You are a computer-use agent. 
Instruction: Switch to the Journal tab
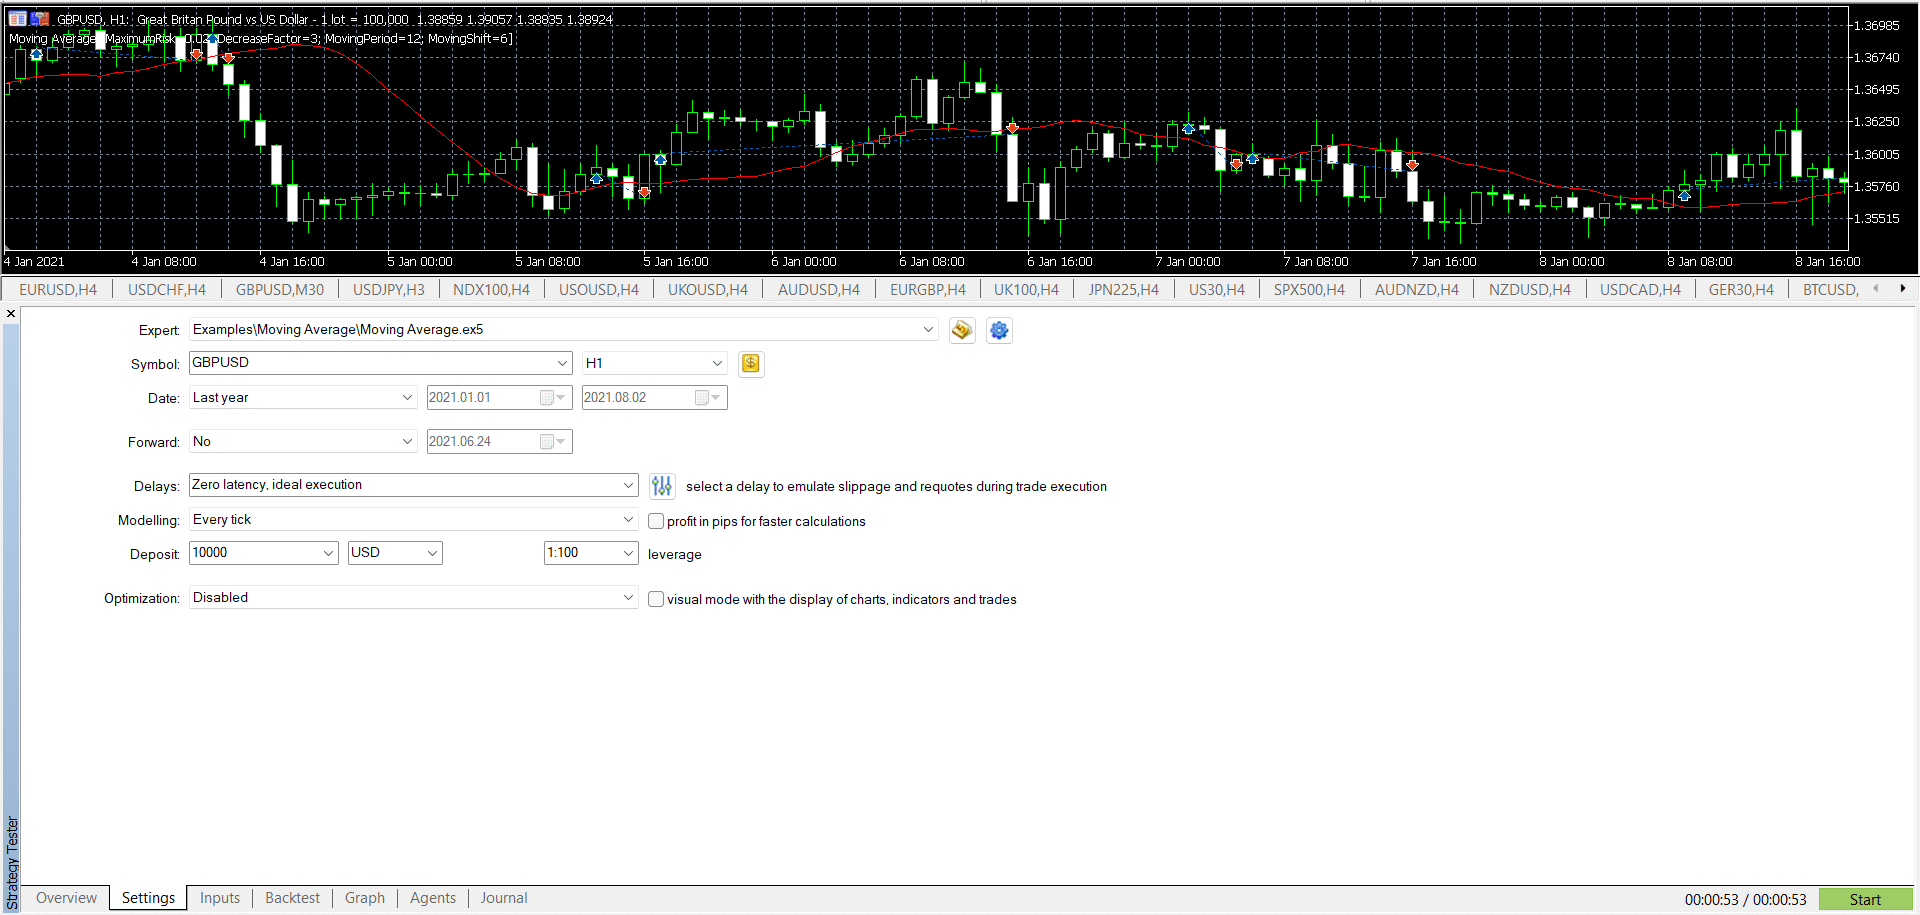pos(504,898)
